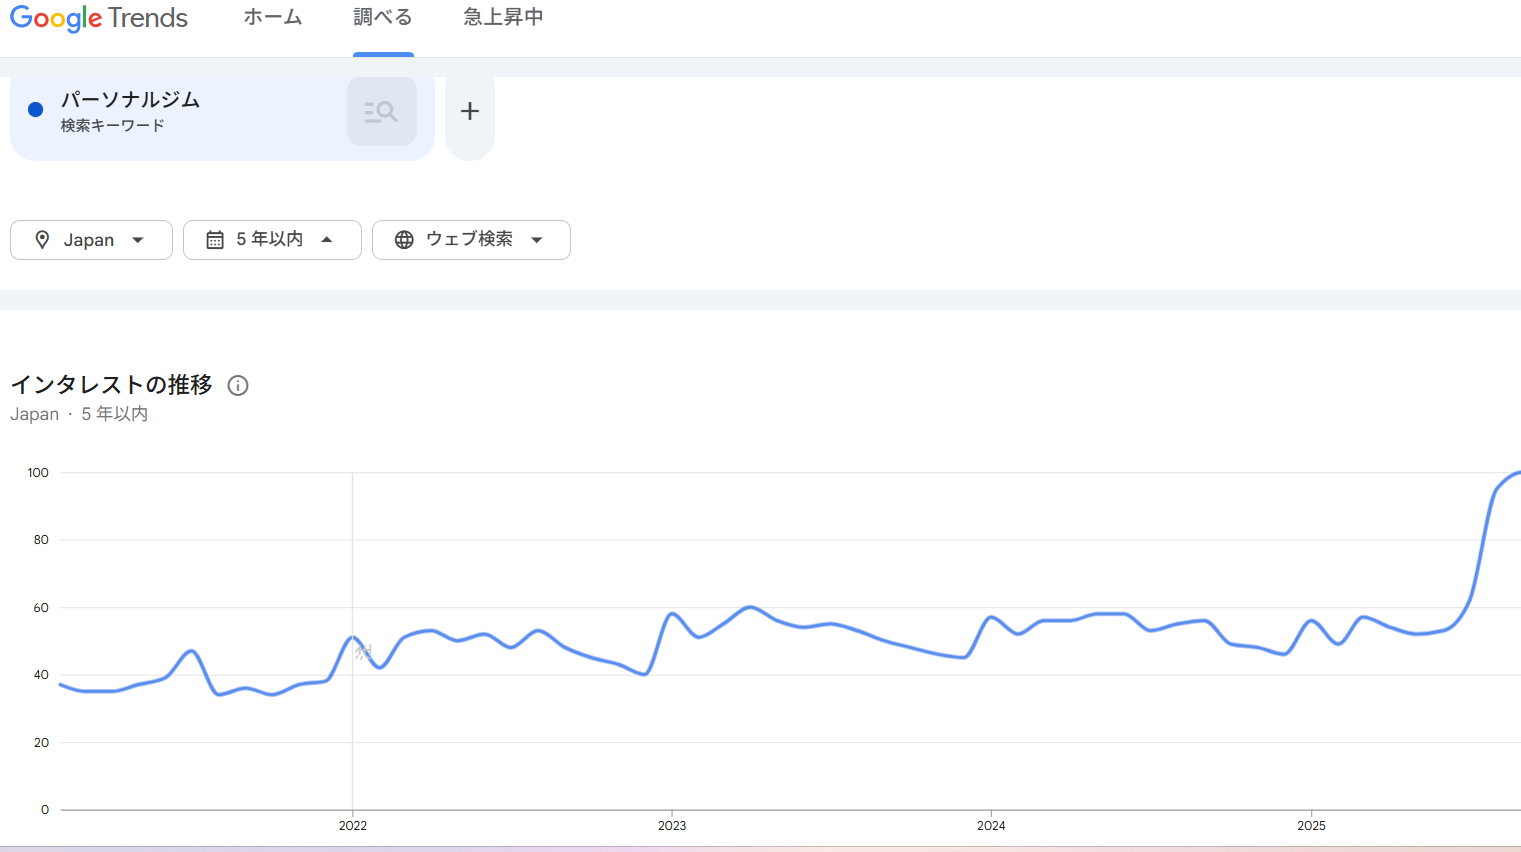The image size is (1521, 852).
Task: Select the 調べる tab
Action: click(383, 18)
